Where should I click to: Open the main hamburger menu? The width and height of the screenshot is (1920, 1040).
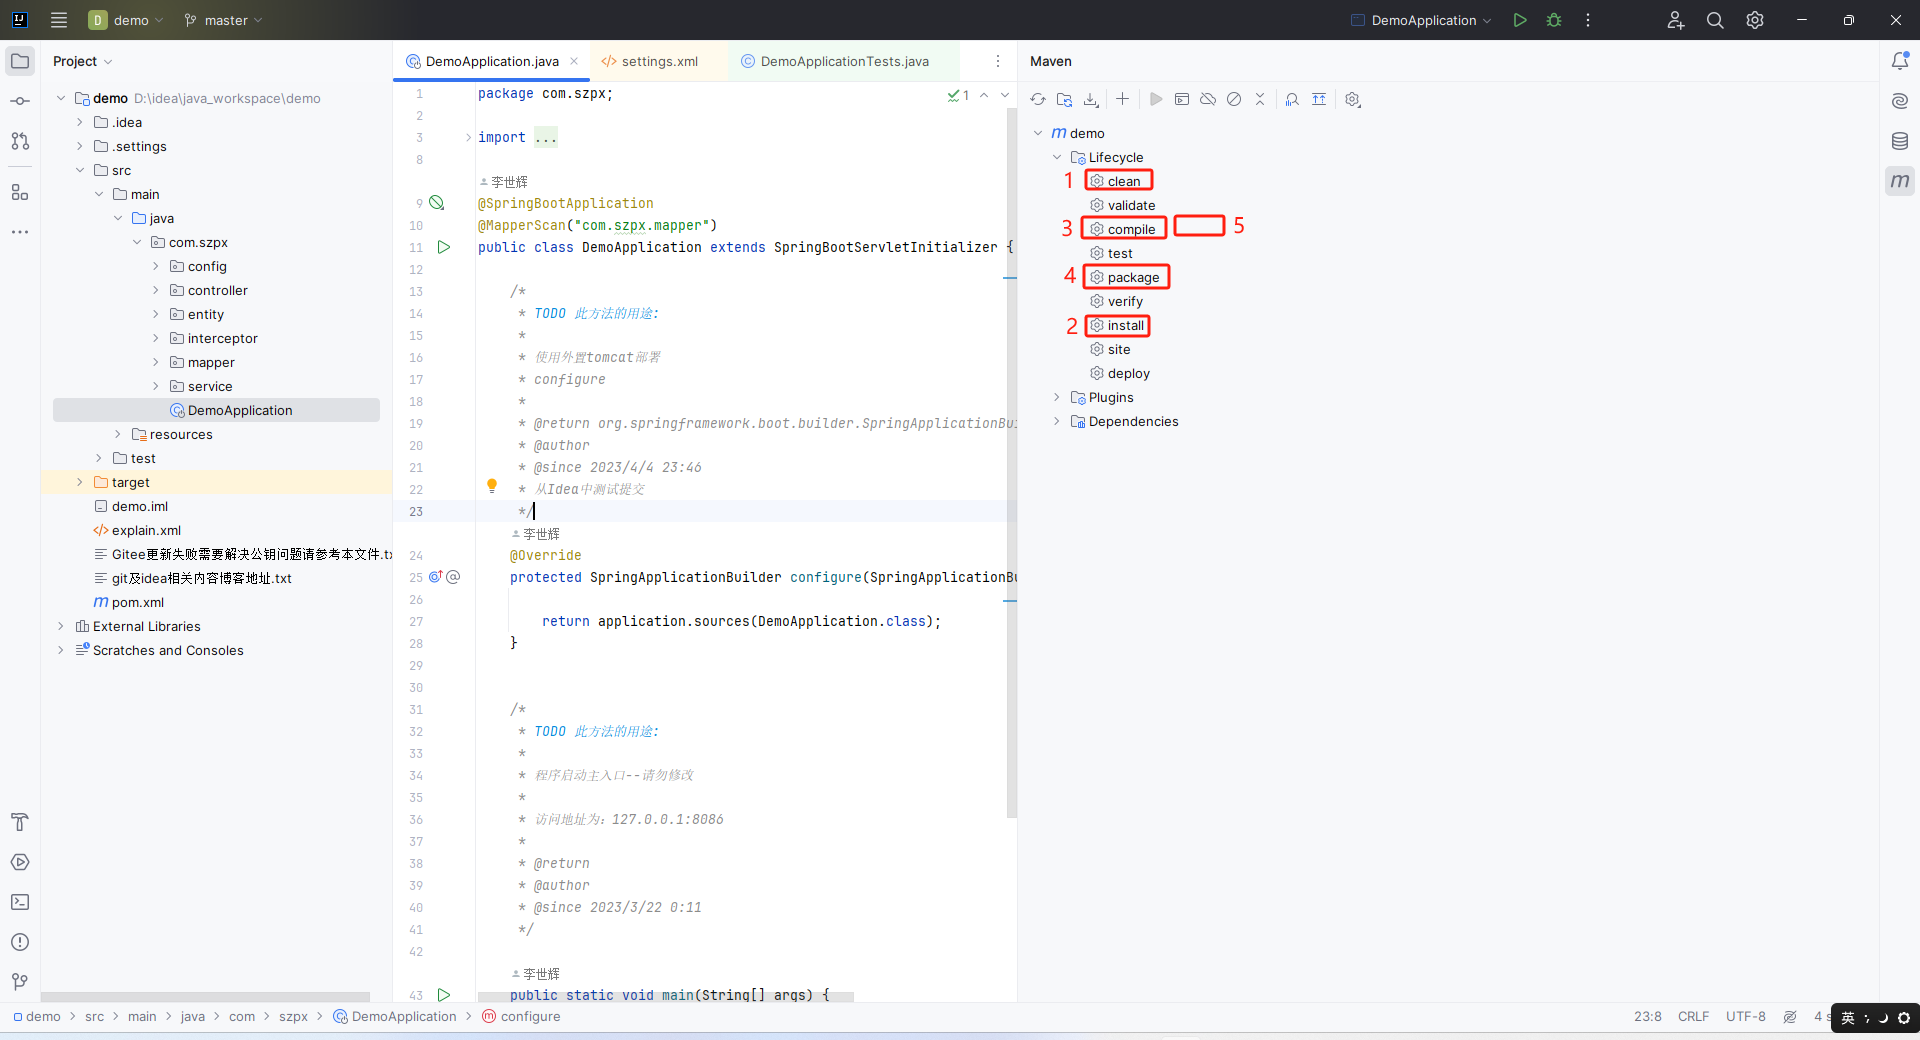(58, 20)
